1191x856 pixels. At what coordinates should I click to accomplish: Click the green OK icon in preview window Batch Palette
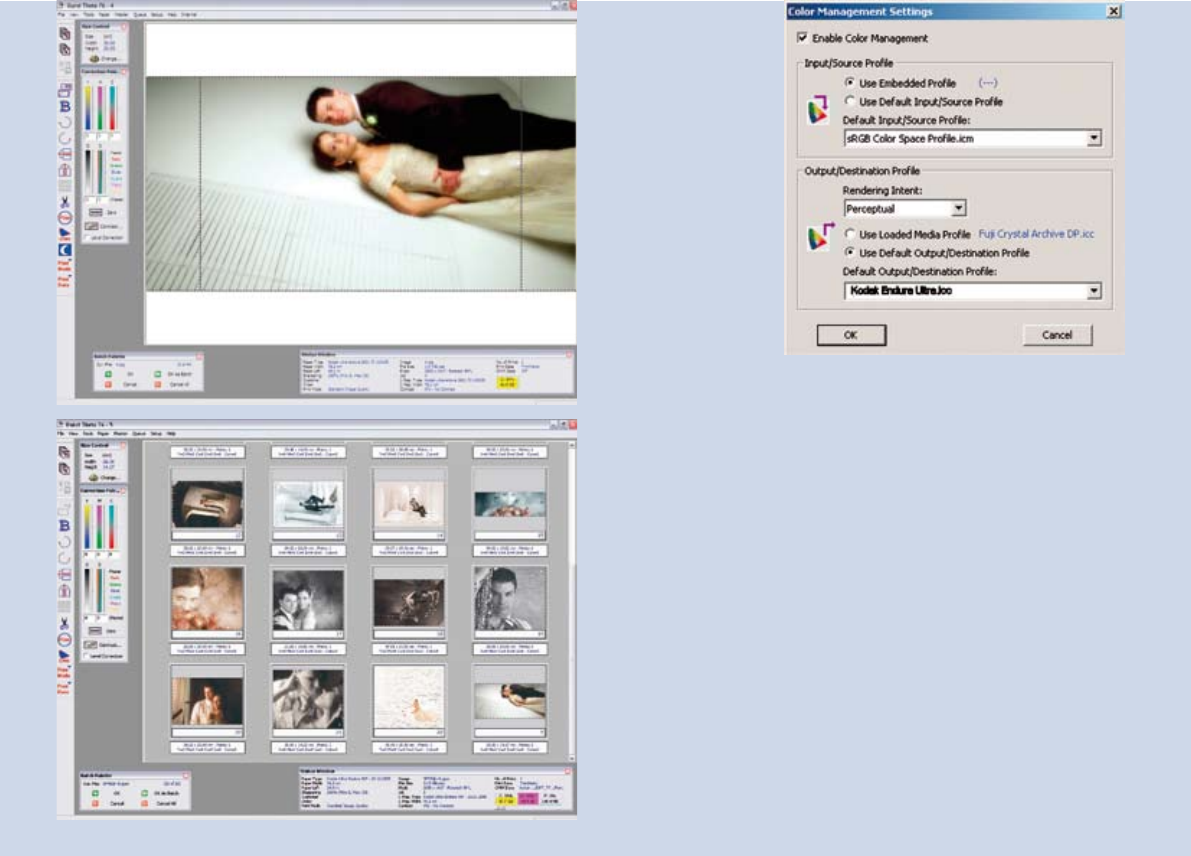[x=108, y=374]
